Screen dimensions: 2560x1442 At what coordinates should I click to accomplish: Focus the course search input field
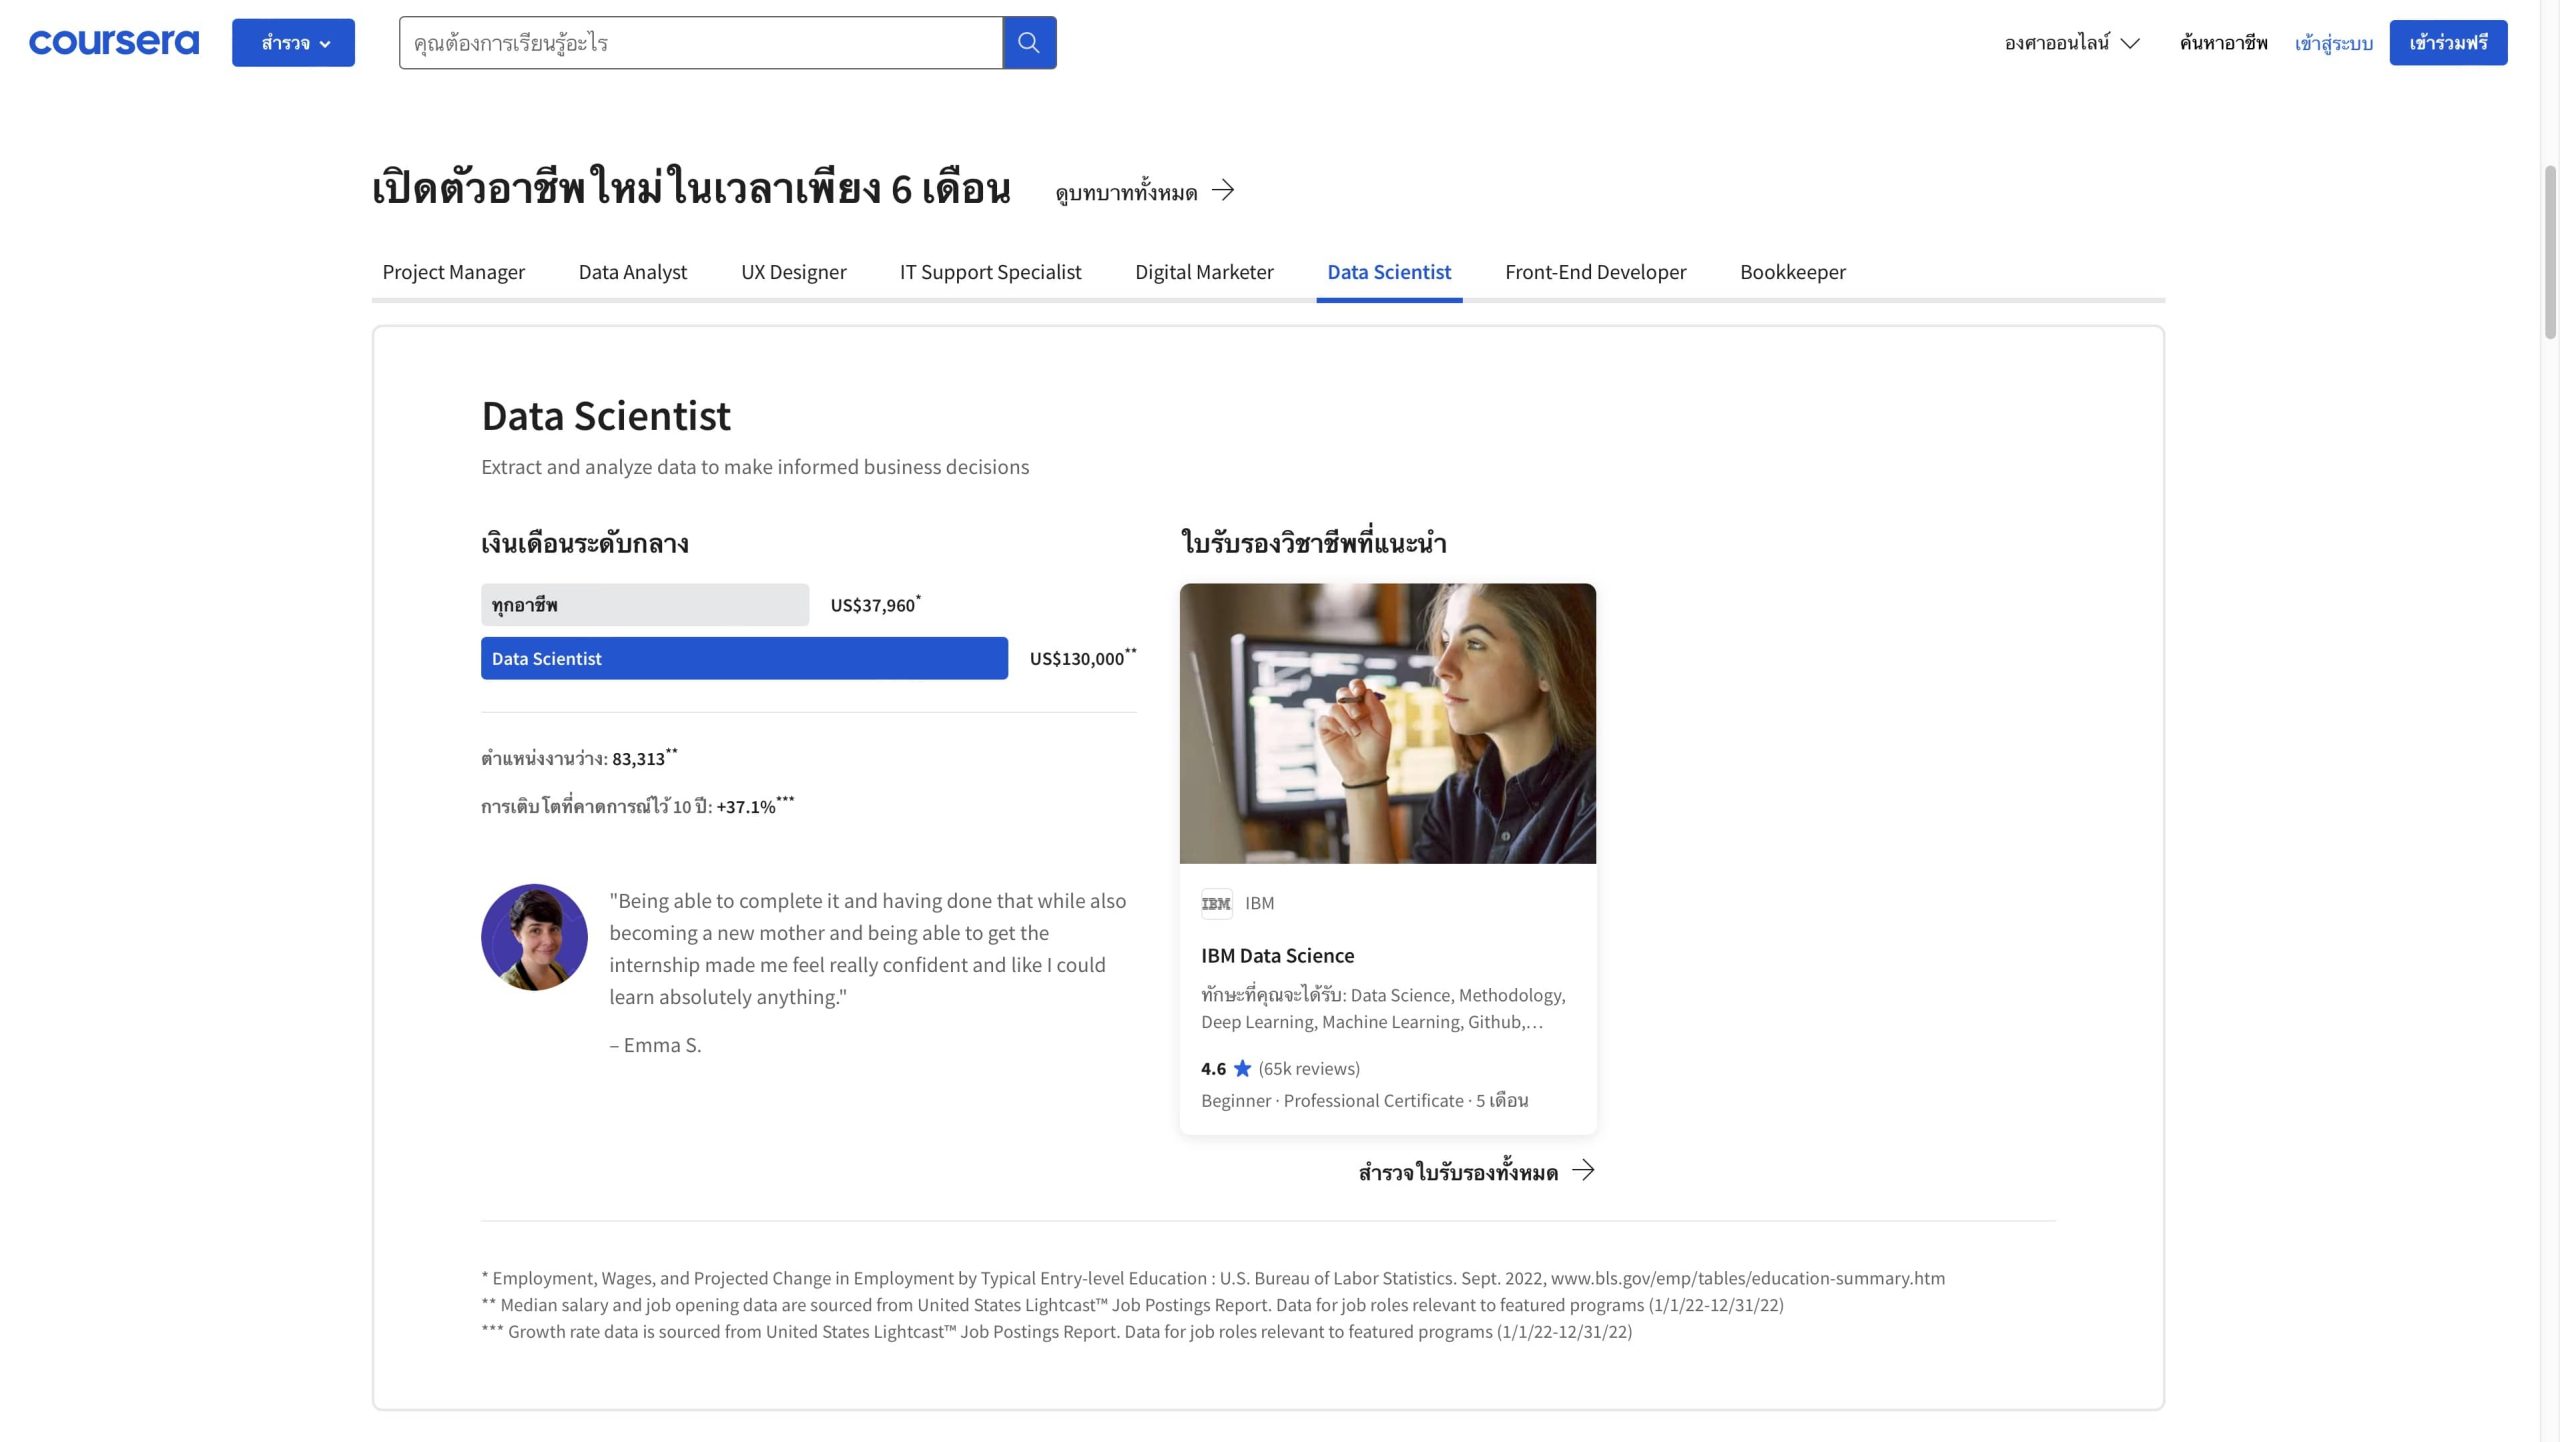click(x=700, y=42)
